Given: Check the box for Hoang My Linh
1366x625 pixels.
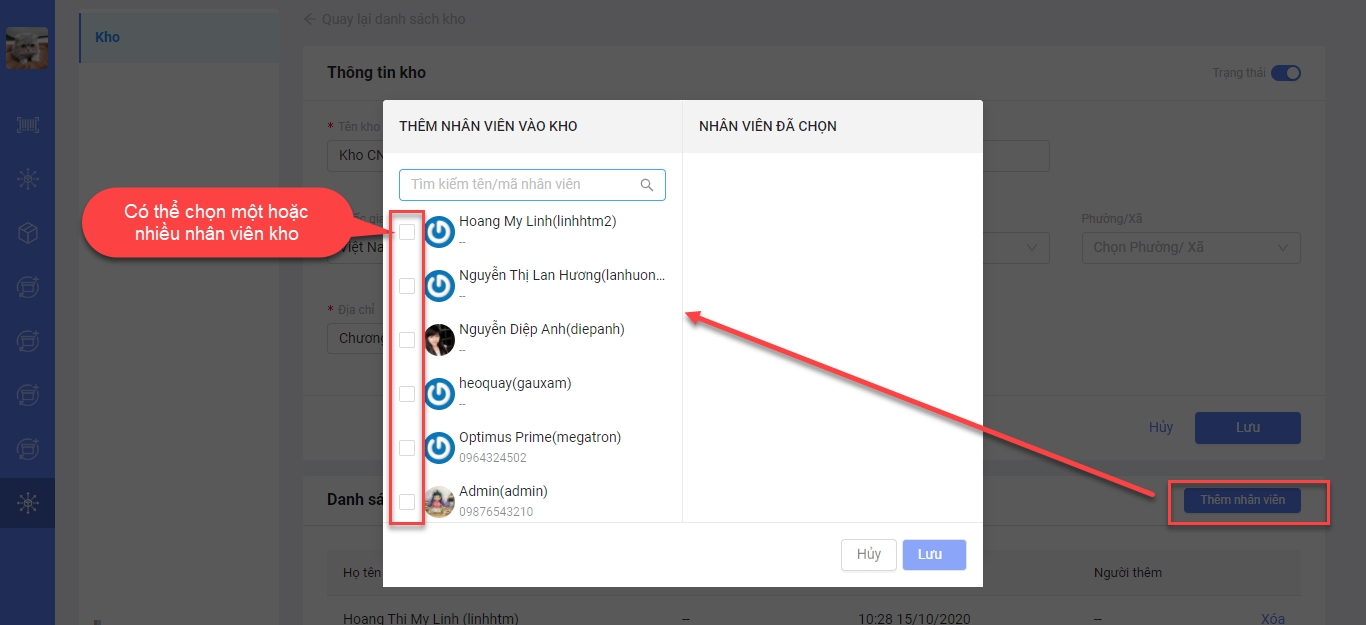Looking at the screenshot, I should point(407,232).
